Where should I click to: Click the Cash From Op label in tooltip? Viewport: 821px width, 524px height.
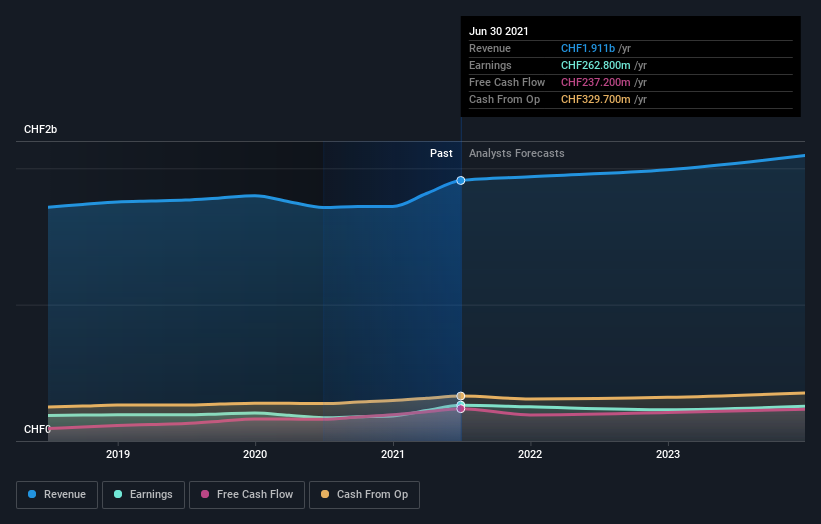click(x=504, y=99)
